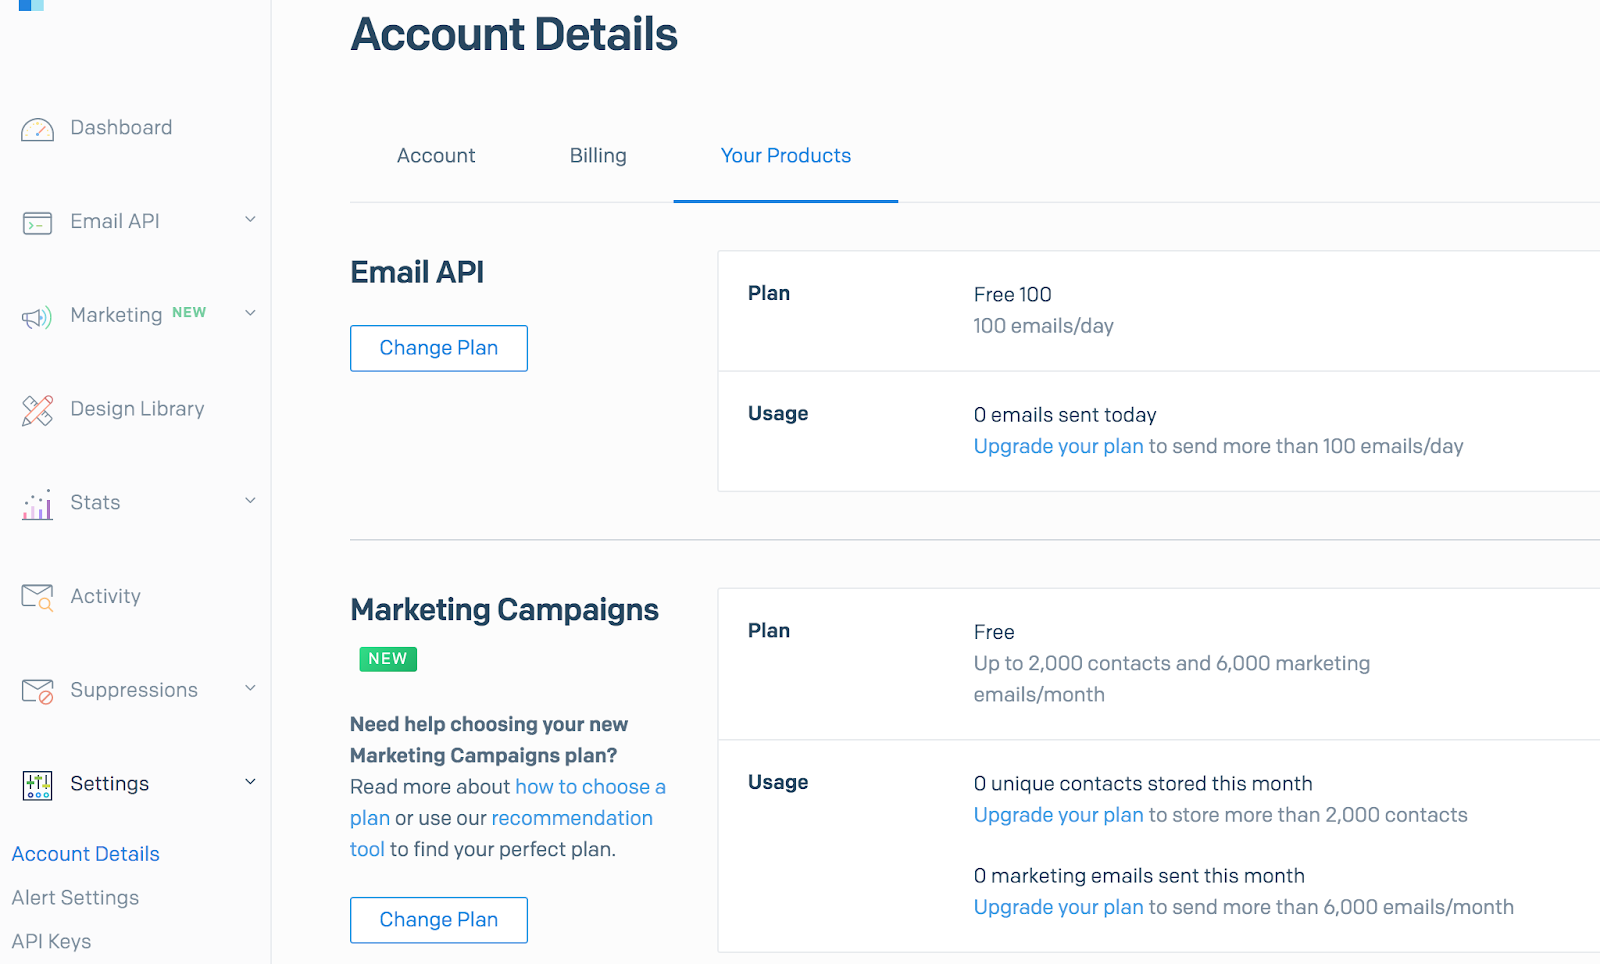Collapse the Settings sidebar chevron

(250, 782)
